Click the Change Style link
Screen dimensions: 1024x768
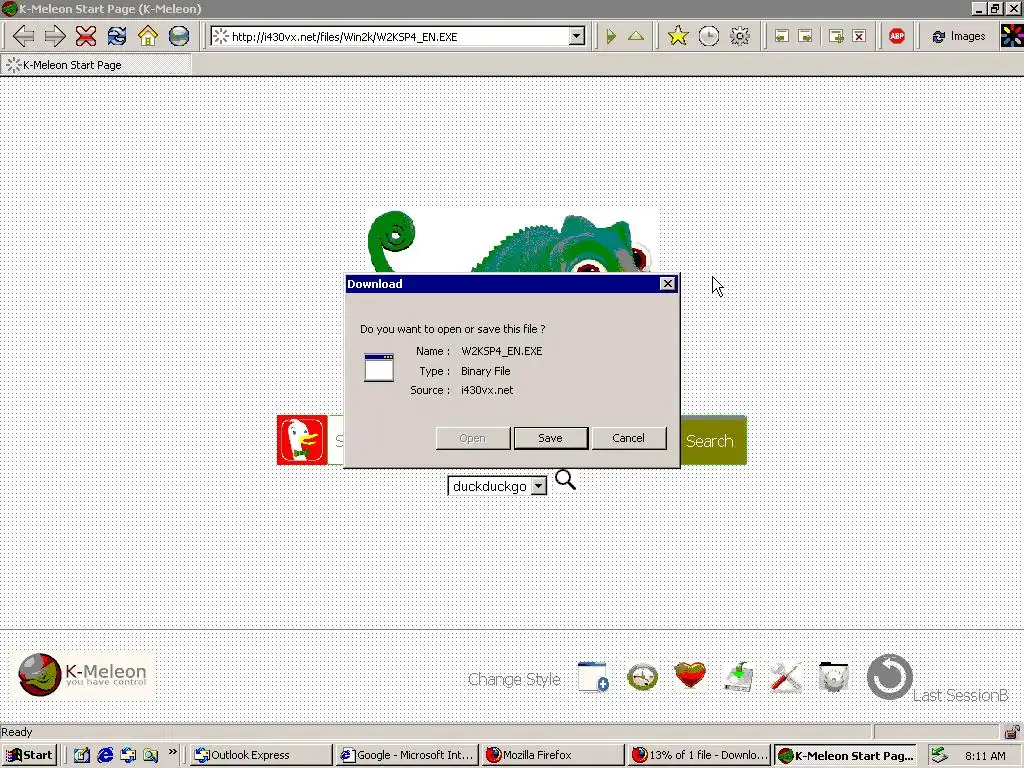(514, 679)
